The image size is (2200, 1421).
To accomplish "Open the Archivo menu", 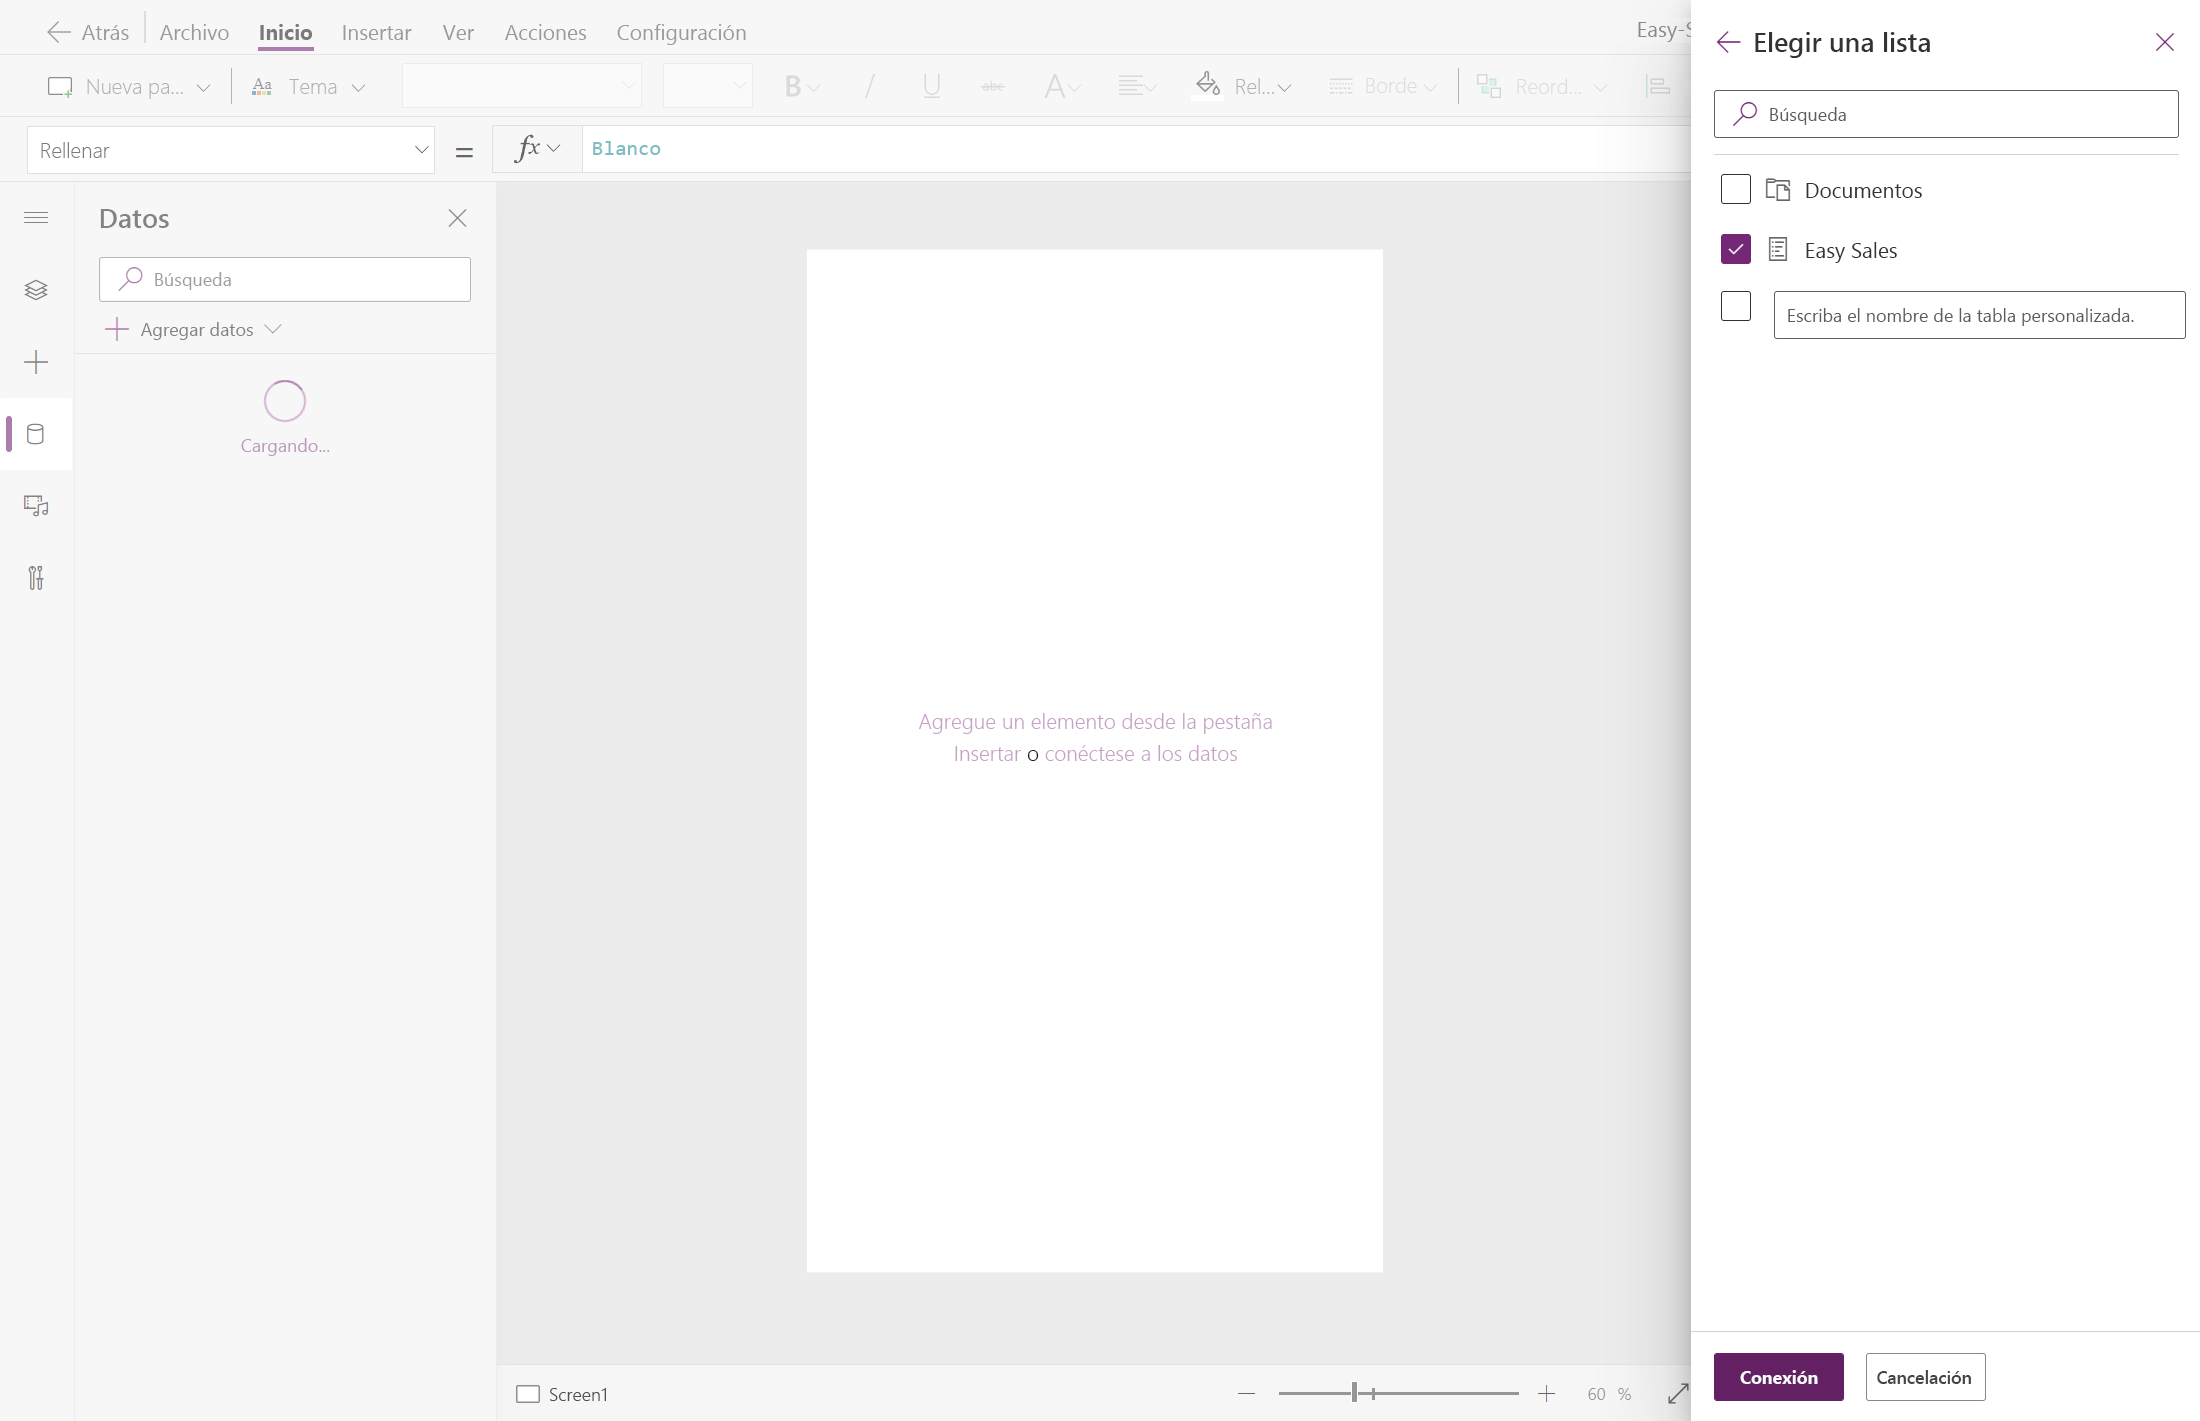I will click(194, 32).
